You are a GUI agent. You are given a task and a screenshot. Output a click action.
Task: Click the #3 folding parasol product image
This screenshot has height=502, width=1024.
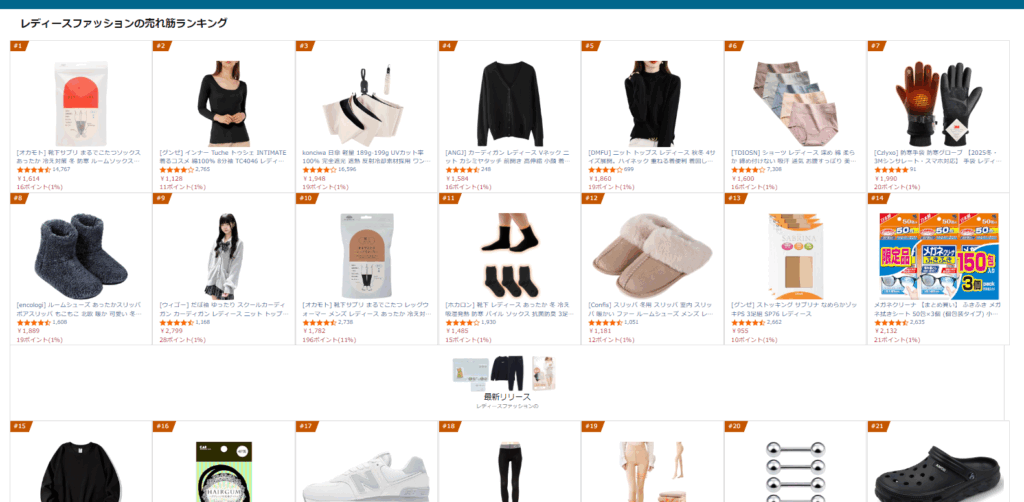pos(366,104)
